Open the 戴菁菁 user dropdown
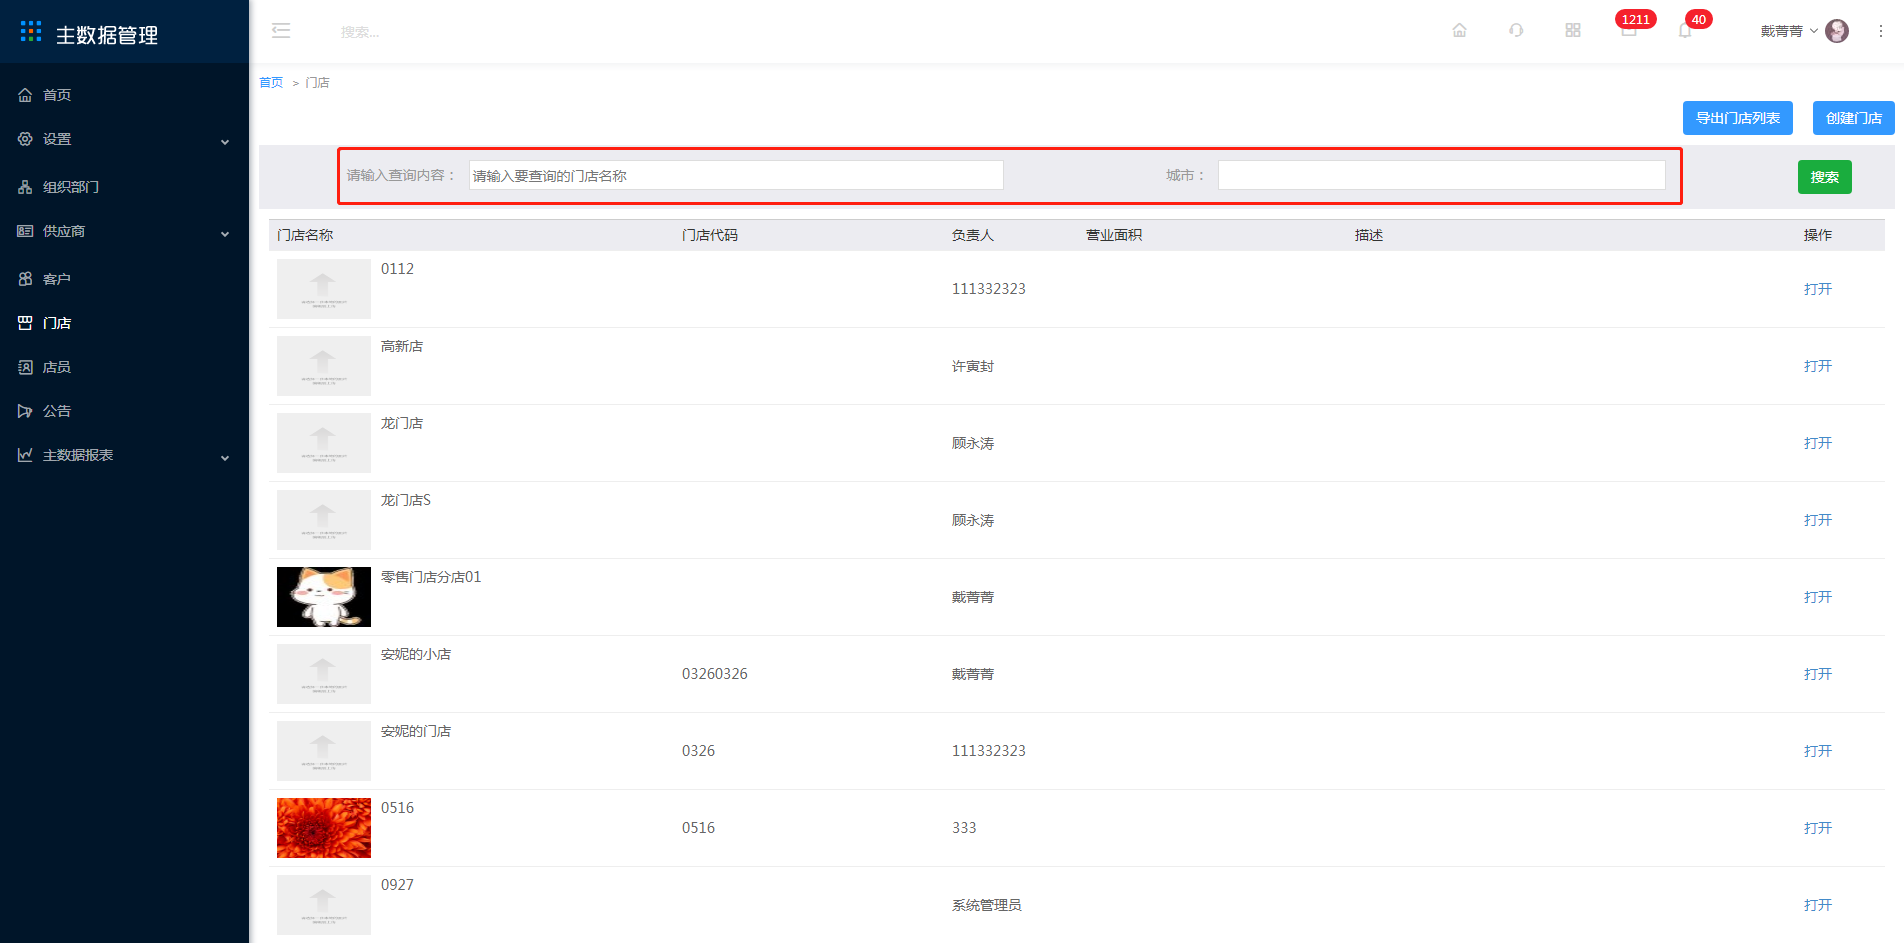This screenshot has height=943, width=1904. pos(1789,31)
